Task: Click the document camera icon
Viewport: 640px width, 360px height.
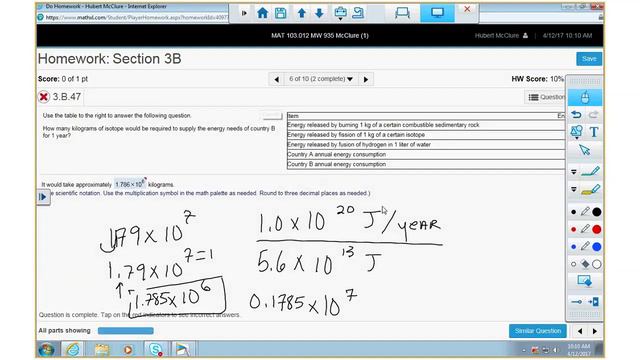Action: coord(358,13)
